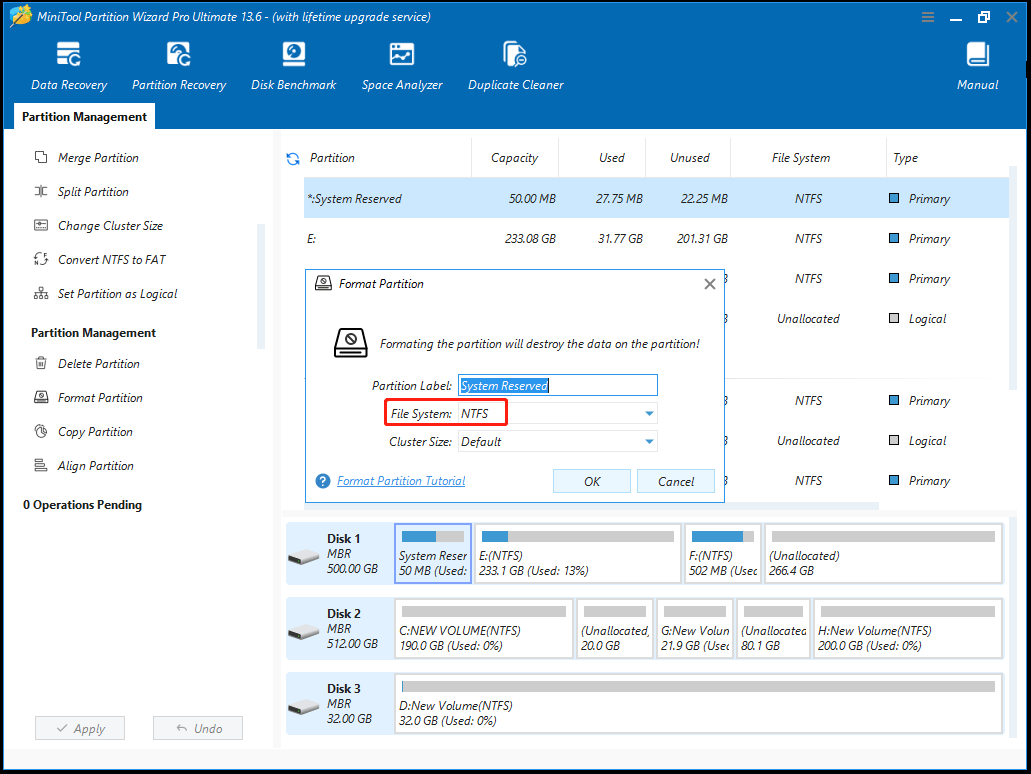1031x774 pixels.
Task: Click the Delete Partition trash icon
Action: pyautogui.click(x=41, y=363)
